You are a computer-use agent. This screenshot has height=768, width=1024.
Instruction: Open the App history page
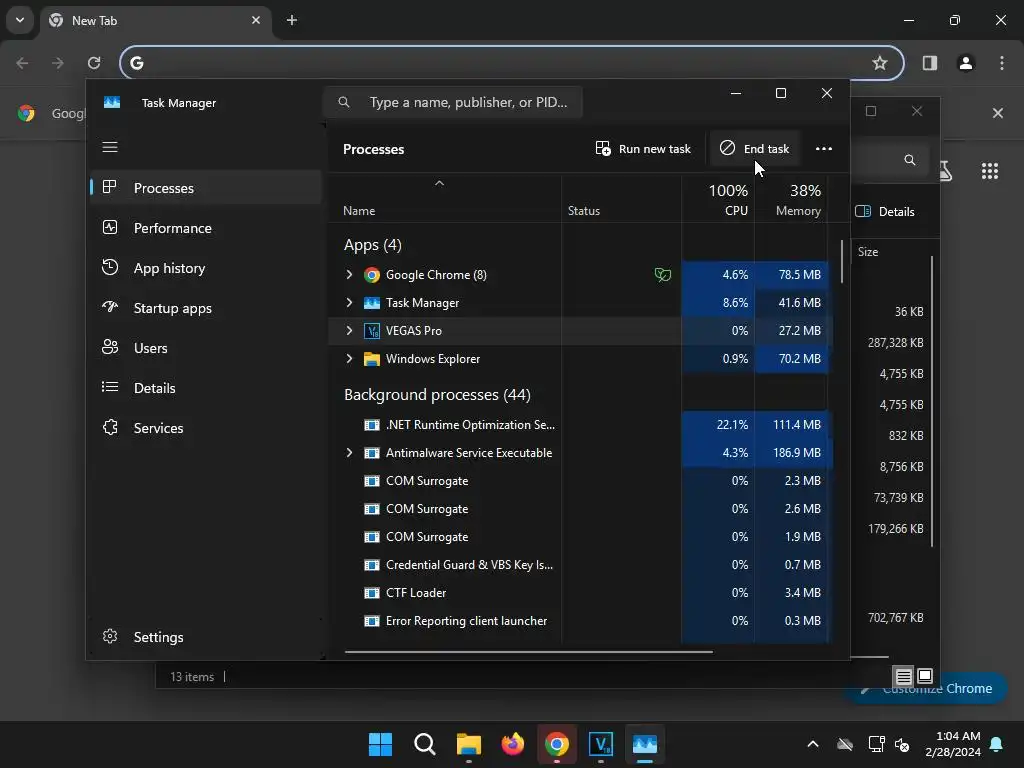coord(206,268)
